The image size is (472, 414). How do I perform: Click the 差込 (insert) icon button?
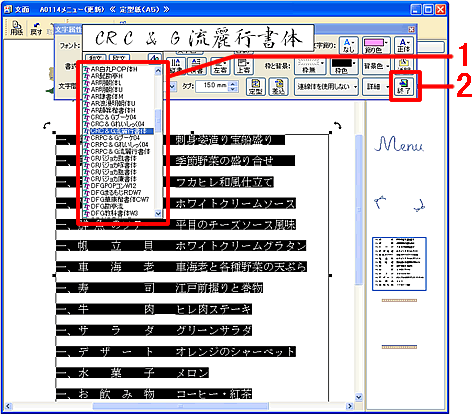(278, 87)
